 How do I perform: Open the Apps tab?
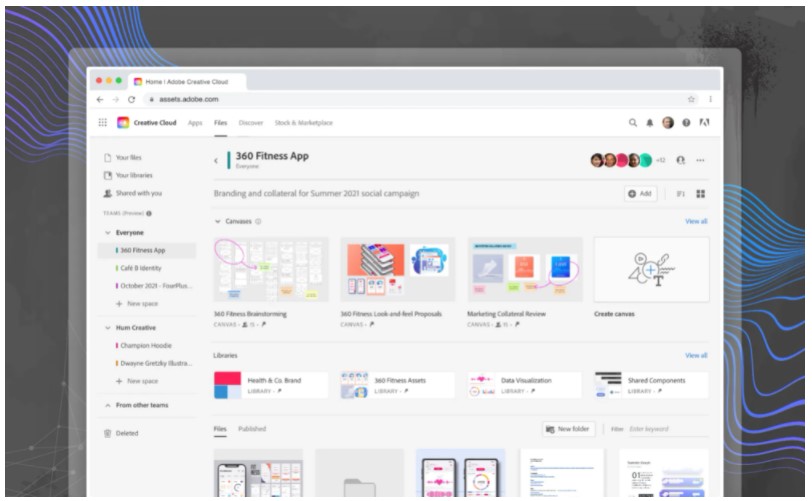(195, 123)
